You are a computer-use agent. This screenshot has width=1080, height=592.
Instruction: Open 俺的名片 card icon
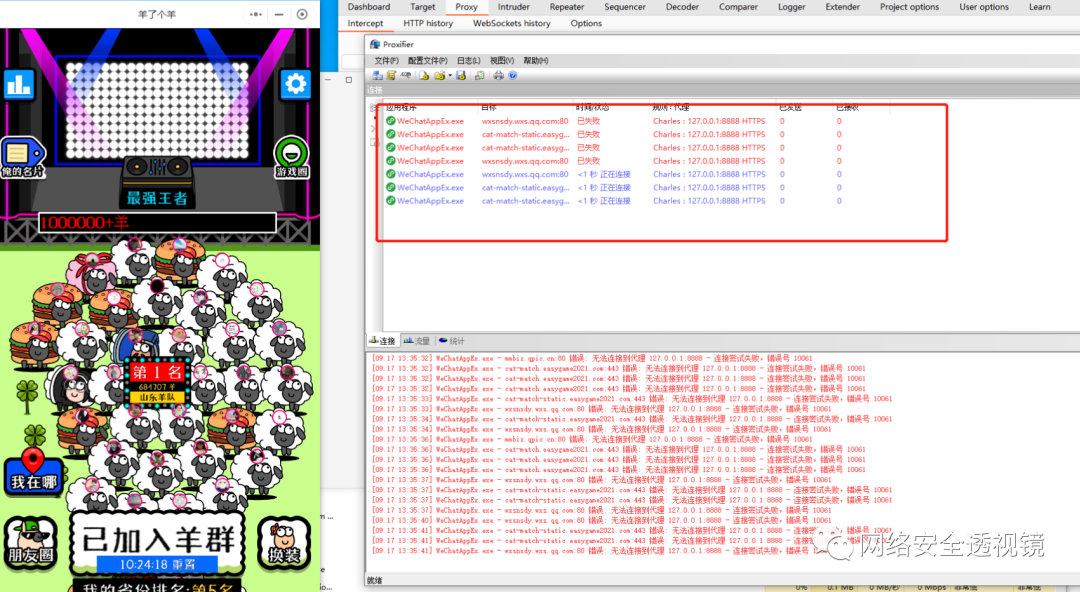[21, 158]
